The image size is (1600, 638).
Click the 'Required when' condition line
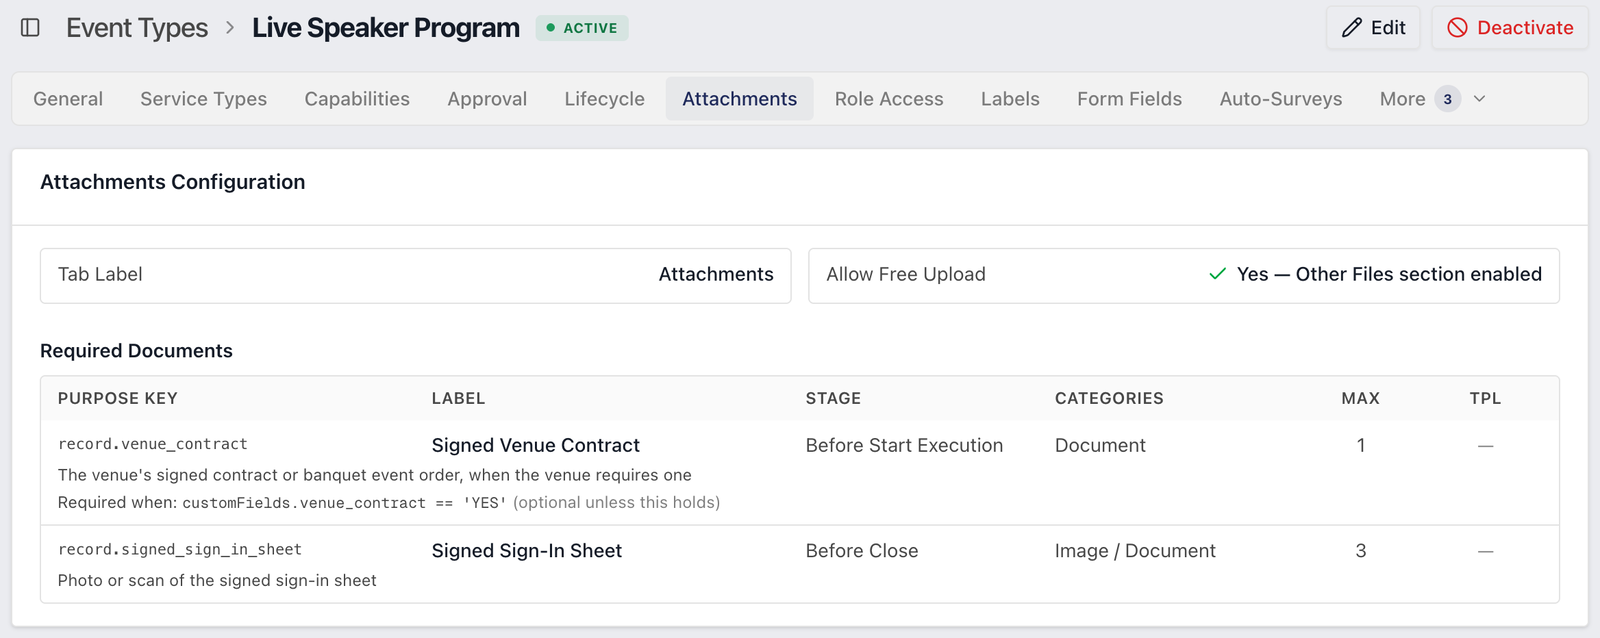(x=389, y=502)
